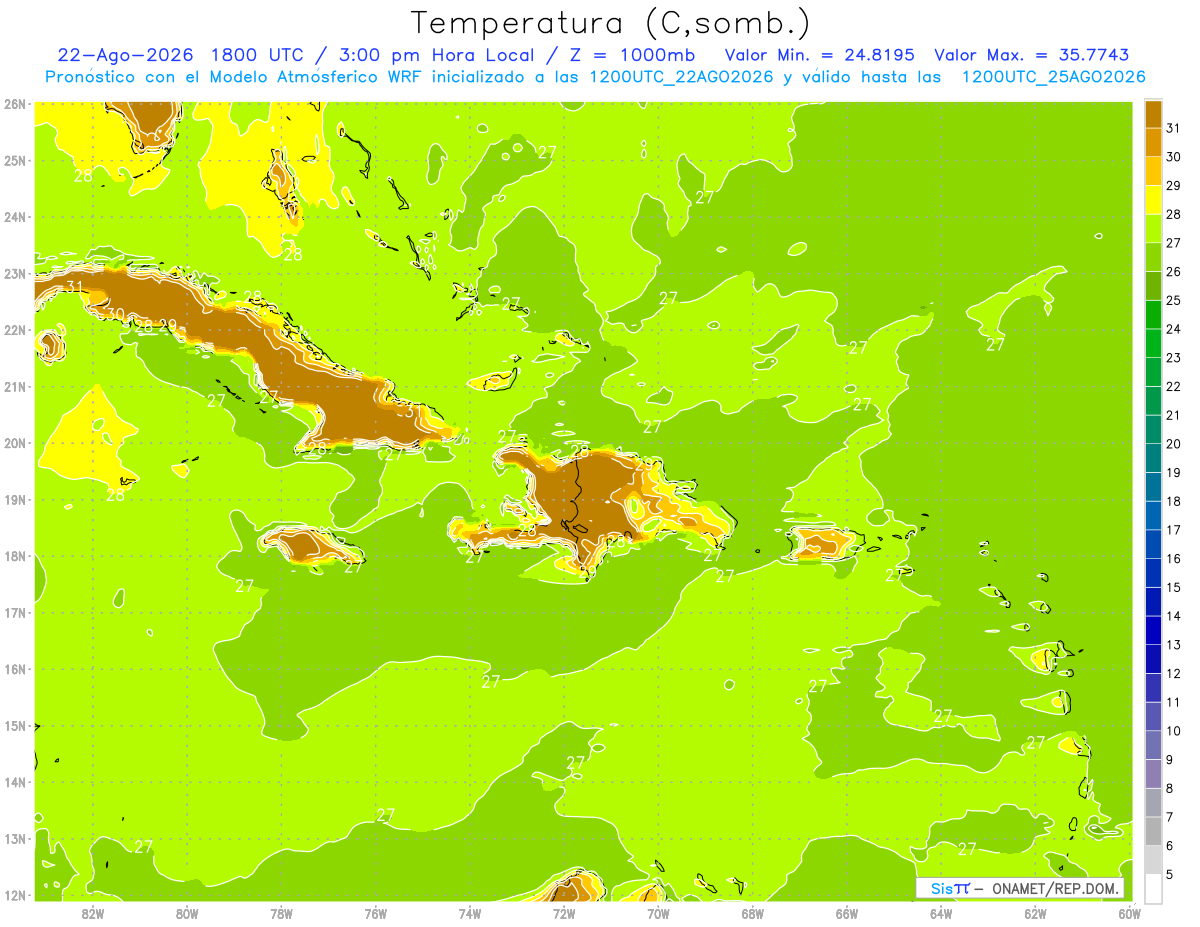Select the "1200UTC_22AGO2026" initialization time
This screenshot has width=1200, height=927.
coord(680,77)
